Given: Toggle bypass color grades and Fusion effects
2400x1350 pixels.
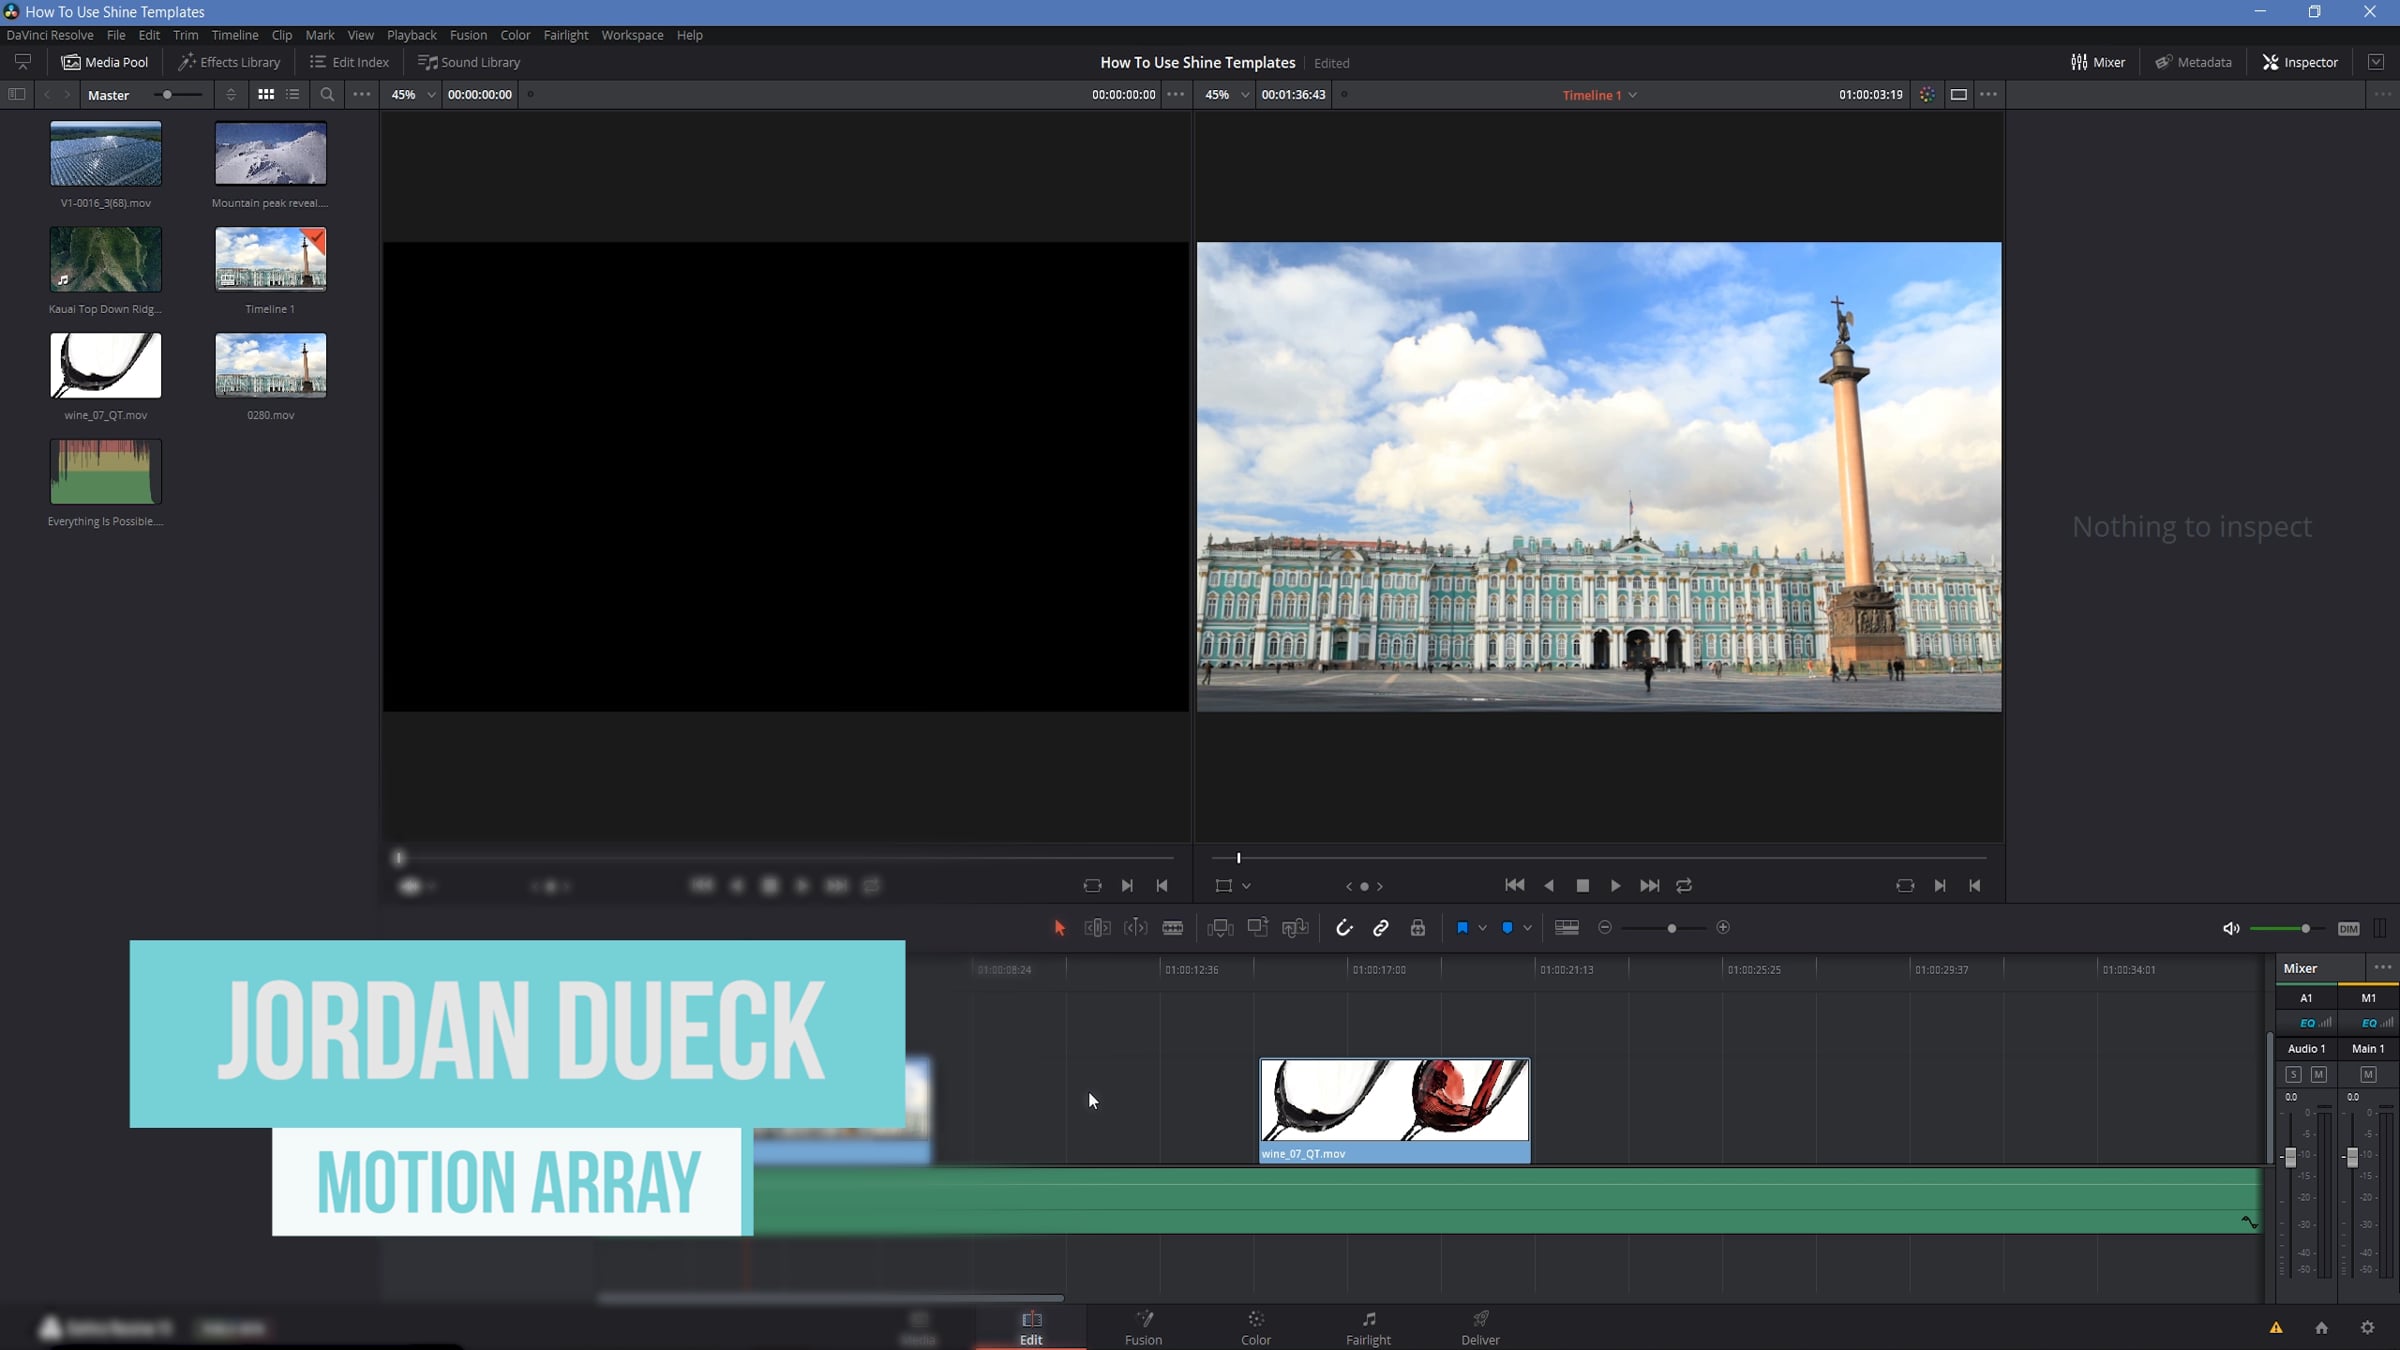Looking at the screenshot, I should [x=1927, y=95].
